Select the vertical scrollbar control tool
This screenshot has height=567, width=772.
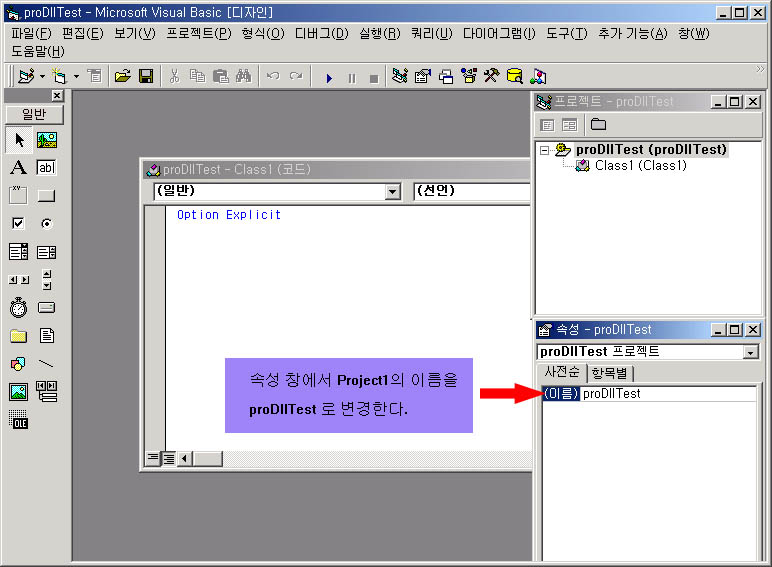(47, 280)
